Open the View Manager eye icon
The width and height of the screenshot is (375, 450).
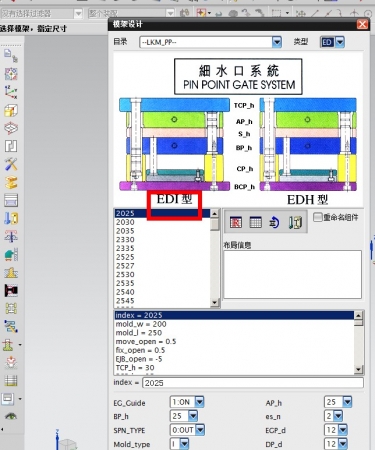(11, 416)
